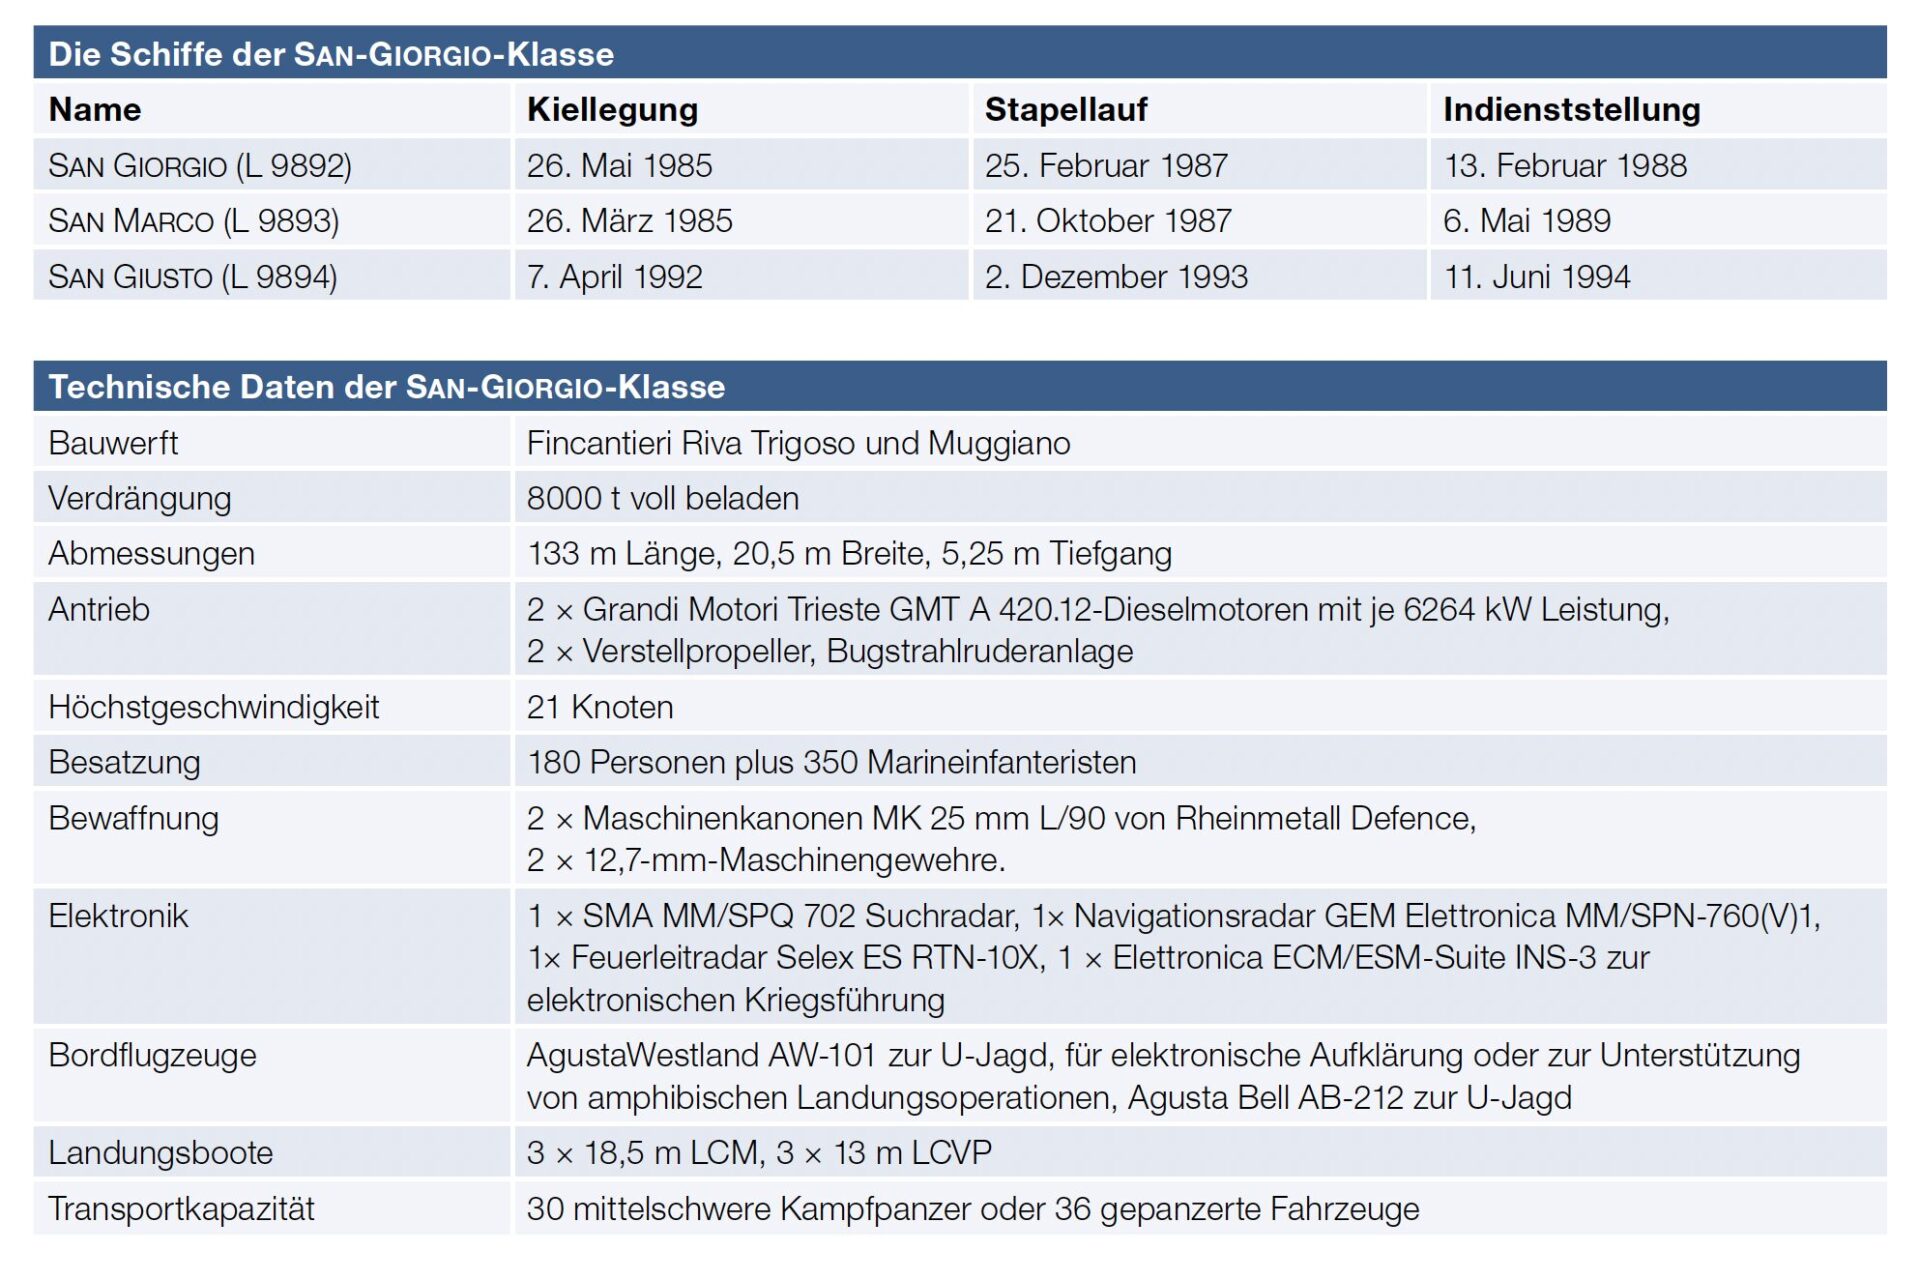Select the 'Kiellegung' column header
The image size is (1920, 1280).
click(x=612, y=110)
